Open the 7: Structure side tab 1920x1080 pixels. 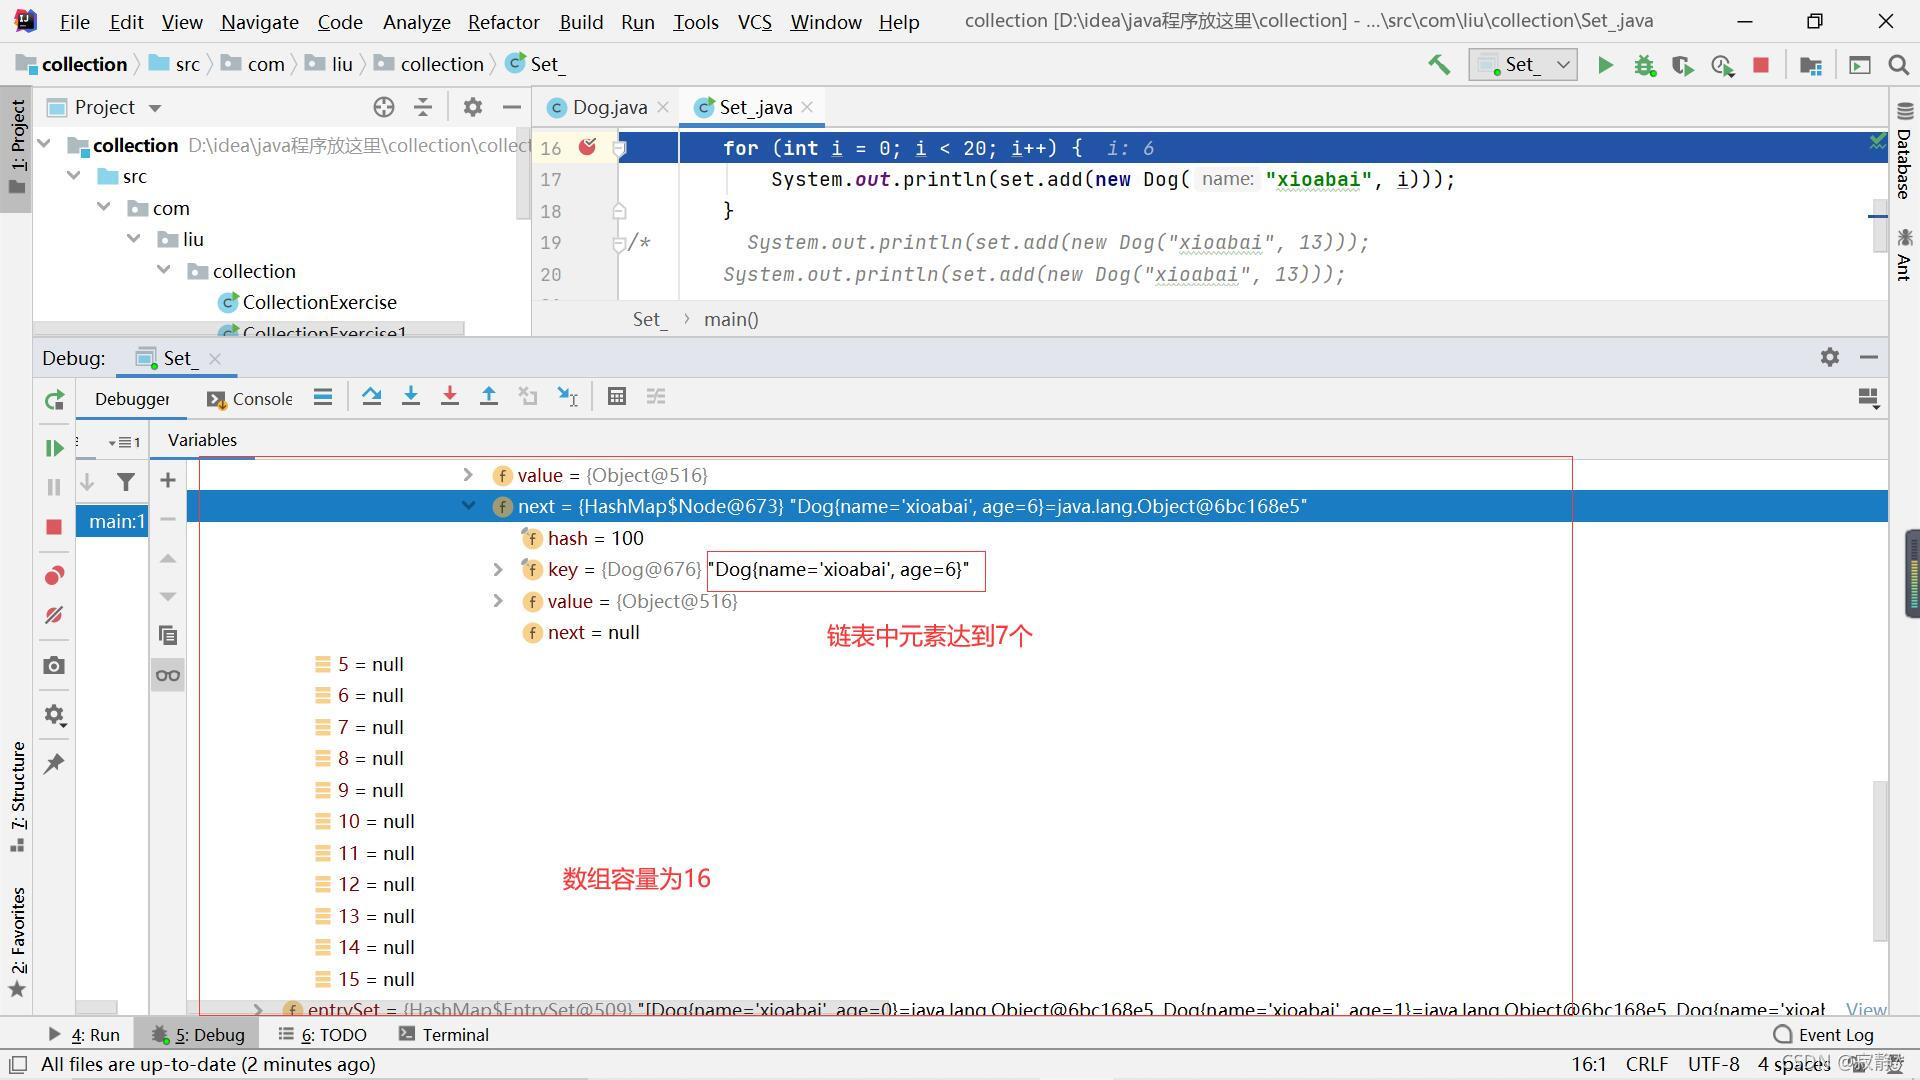pos(17,797)
